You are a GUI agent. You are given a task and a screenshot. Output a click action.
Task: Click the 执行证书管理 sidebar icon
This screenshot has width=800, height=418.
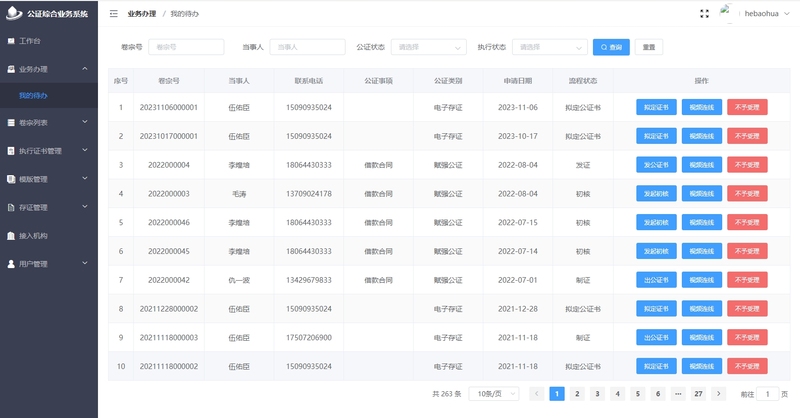pyautogui.click(x=11, y=151)
